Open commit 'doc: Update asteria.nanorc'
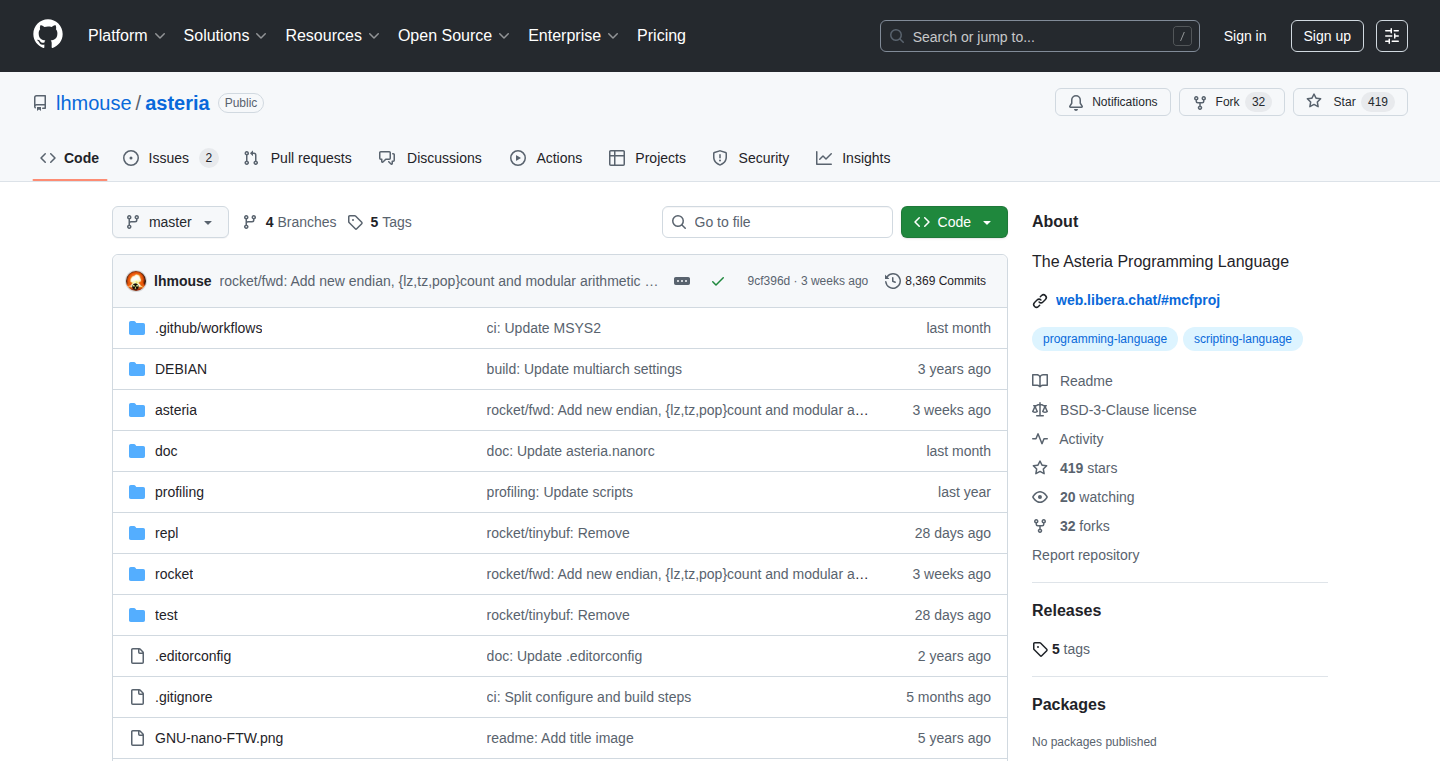Screen dimensions: 1440x761 click(x=571, y=451)
